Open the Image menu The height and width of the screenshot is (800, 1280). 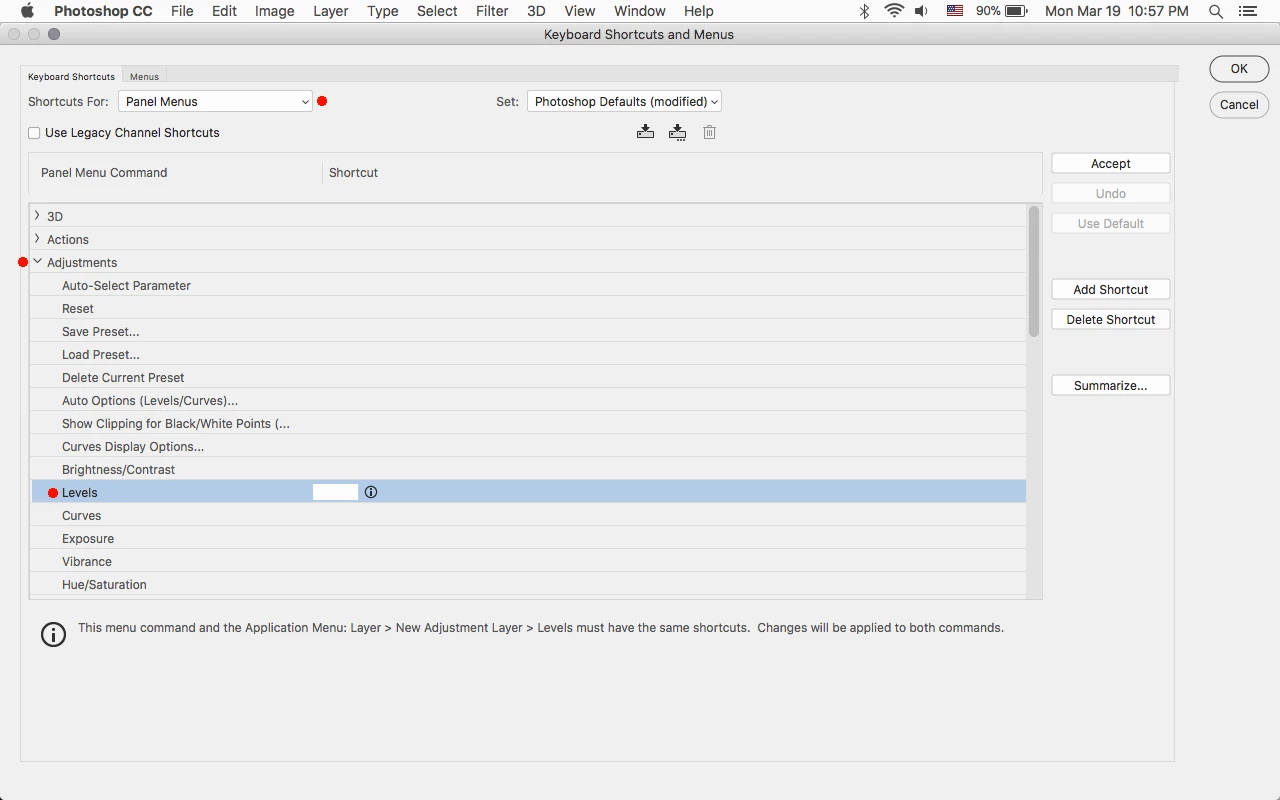click(274, 11)
